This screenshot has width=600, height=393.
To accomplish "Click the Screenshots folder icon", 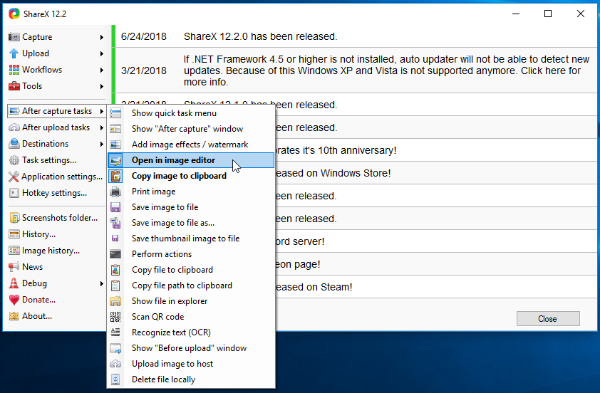I will point(14,218).
